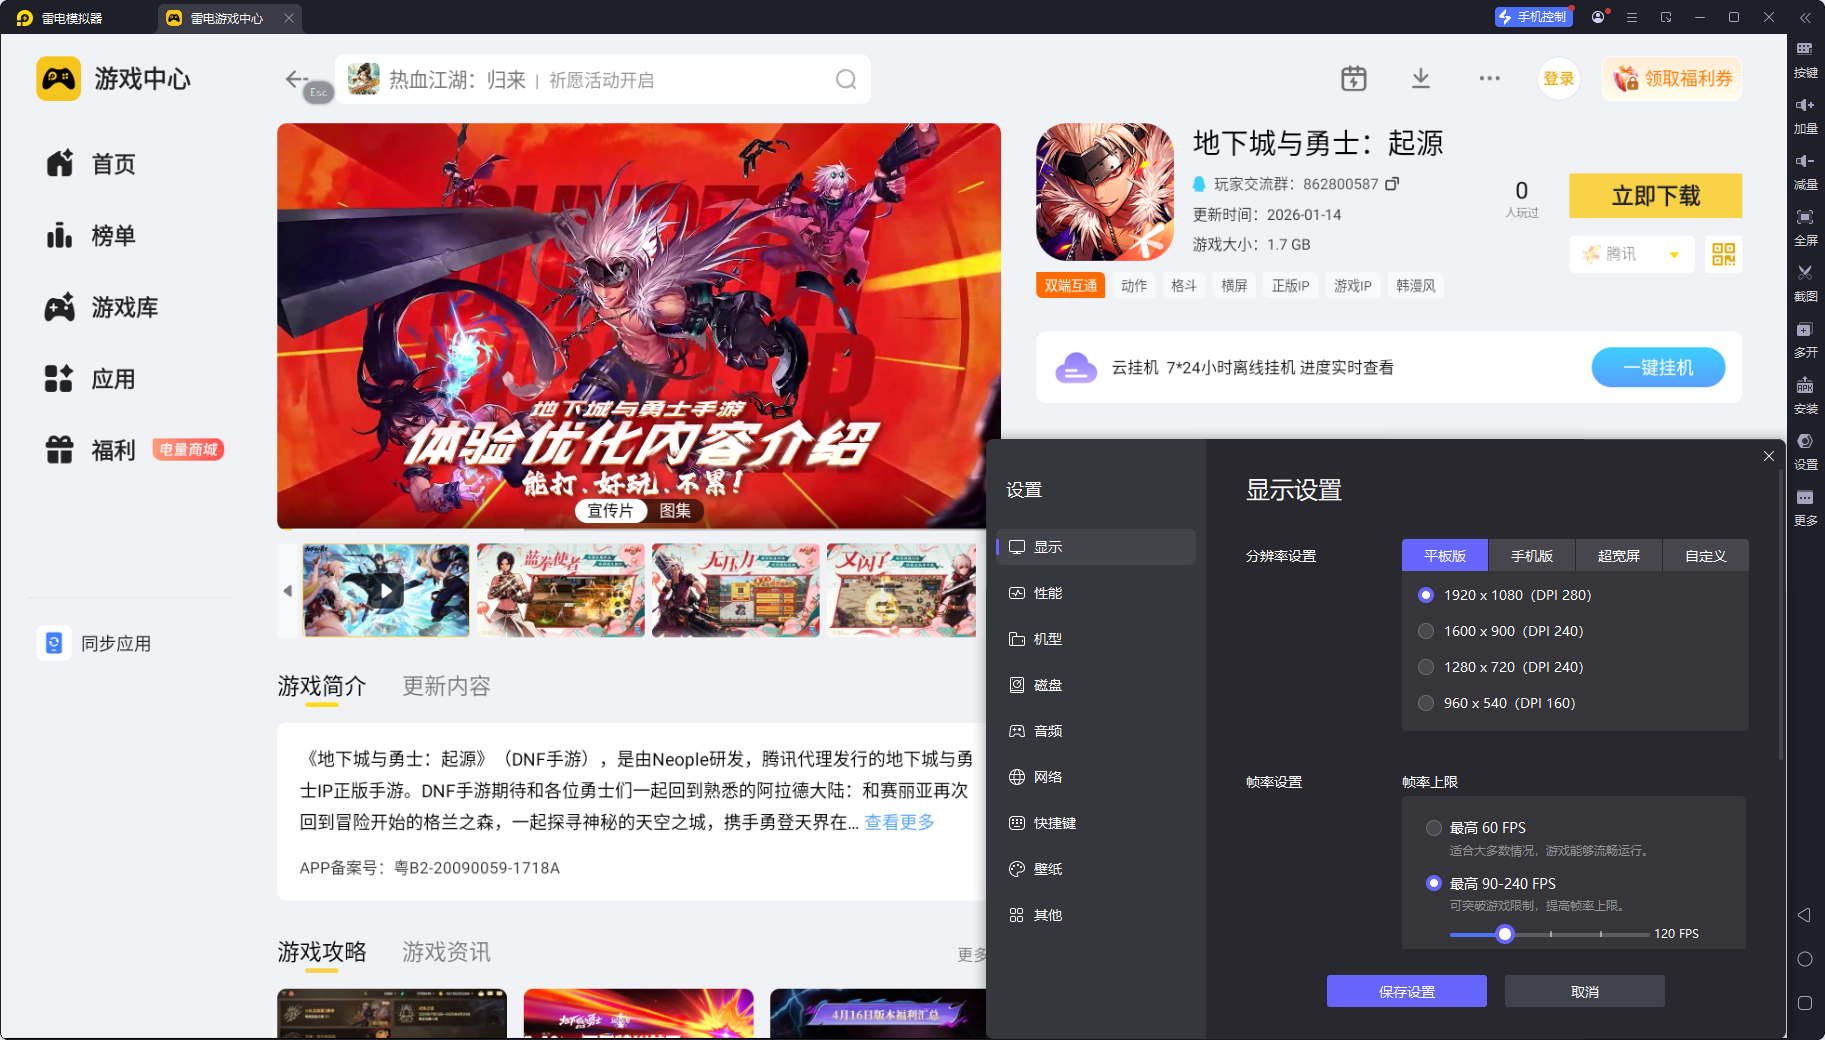The image size is (1825, 1040).
Task: Open the user account icon in title bar
Action: coord(1598,17)
